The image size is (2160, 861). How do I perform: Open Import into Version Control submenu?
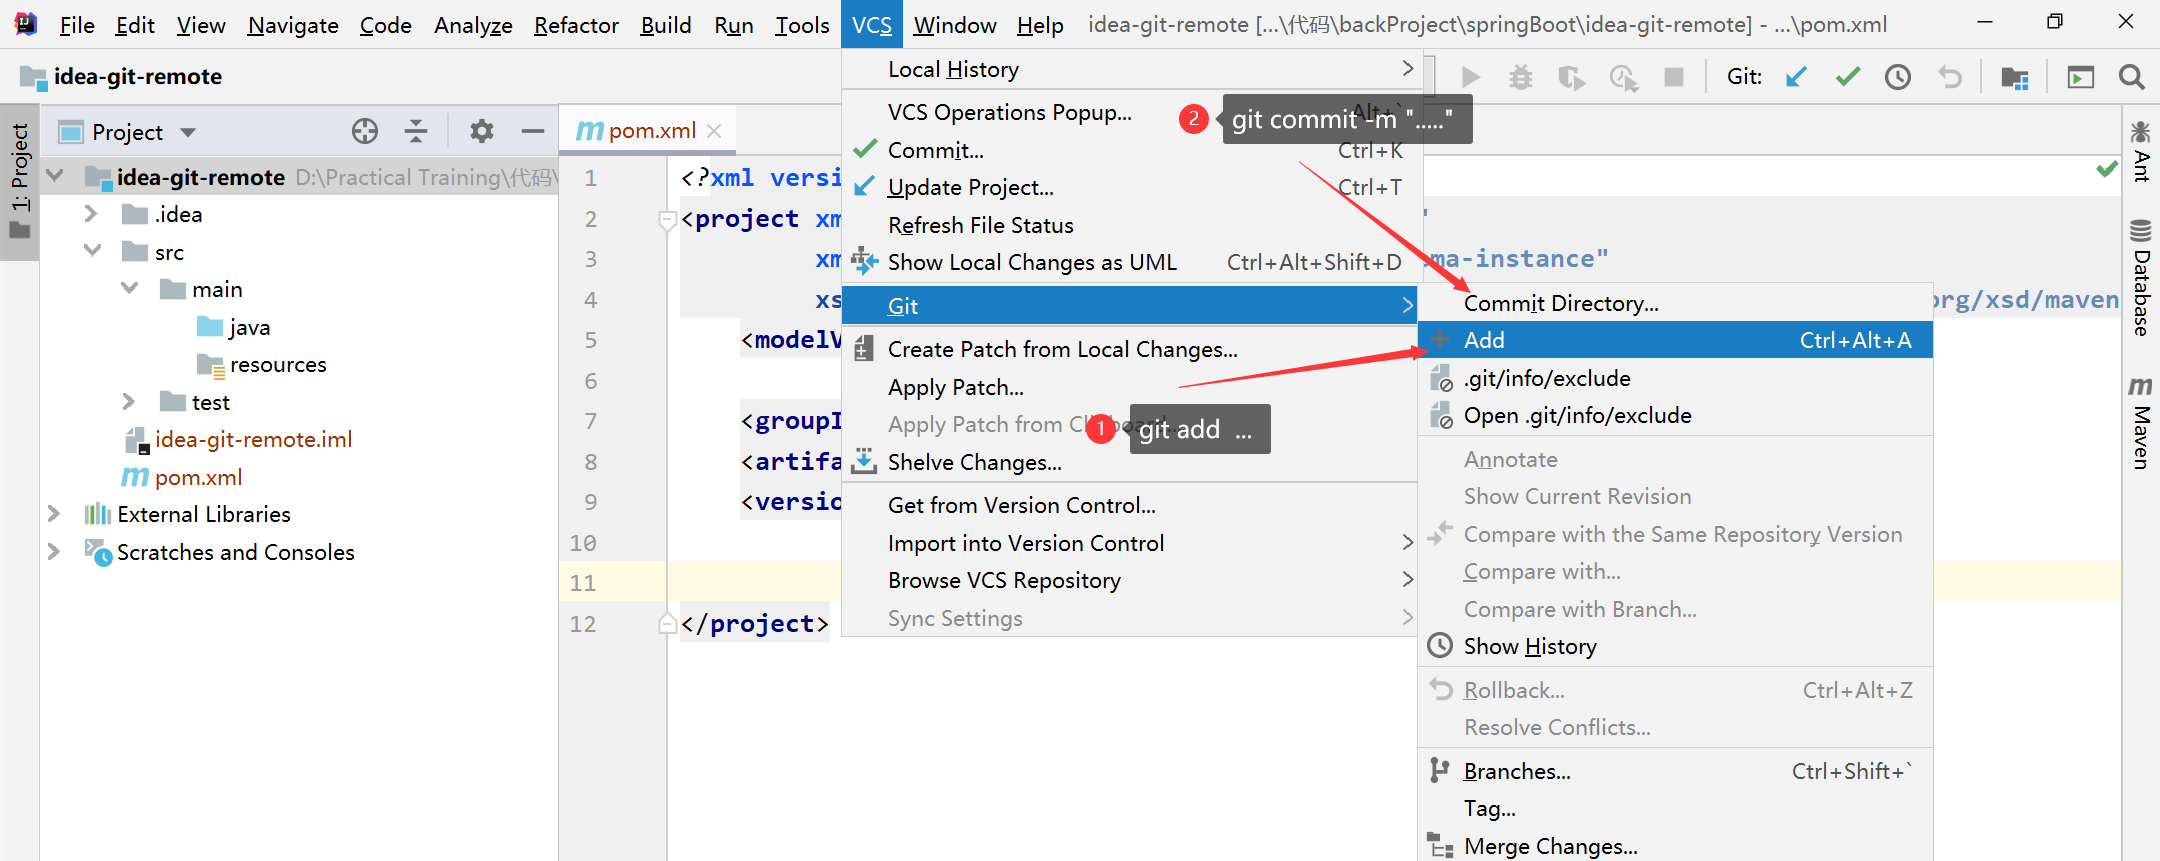coord(1130,543)
